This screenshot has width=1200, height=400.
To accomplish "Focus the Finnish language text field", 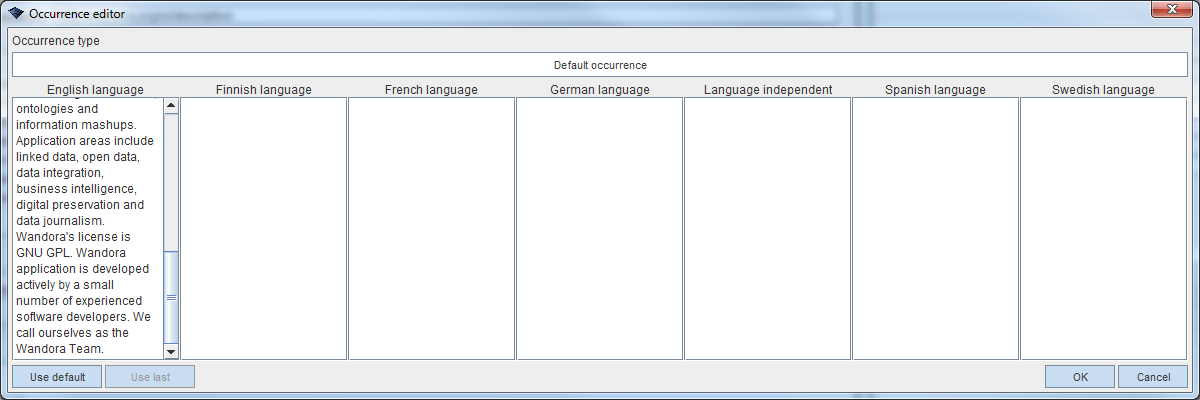I will click(x=264, y=228).
